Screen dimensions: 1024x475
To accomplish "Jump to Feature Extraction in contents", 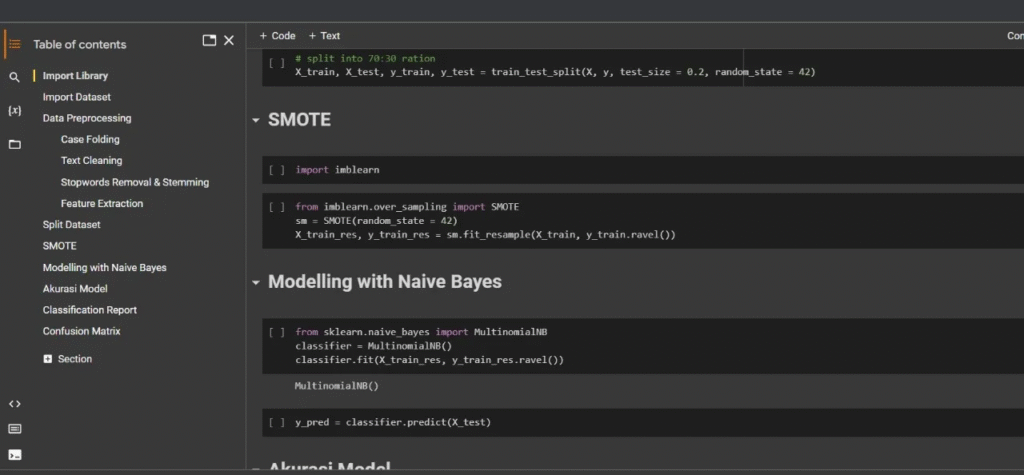I will pos(101,203).
